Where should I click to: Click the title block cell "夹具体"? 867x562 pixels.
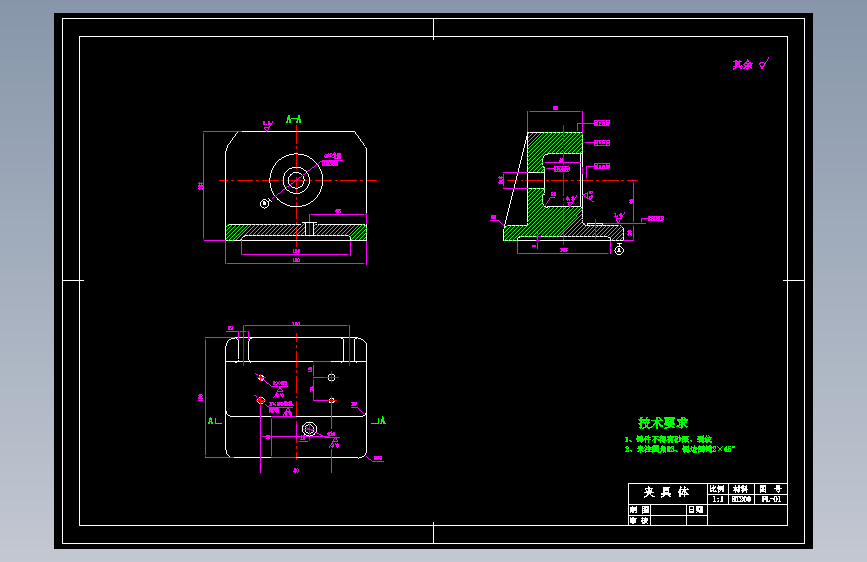[668, 492]
